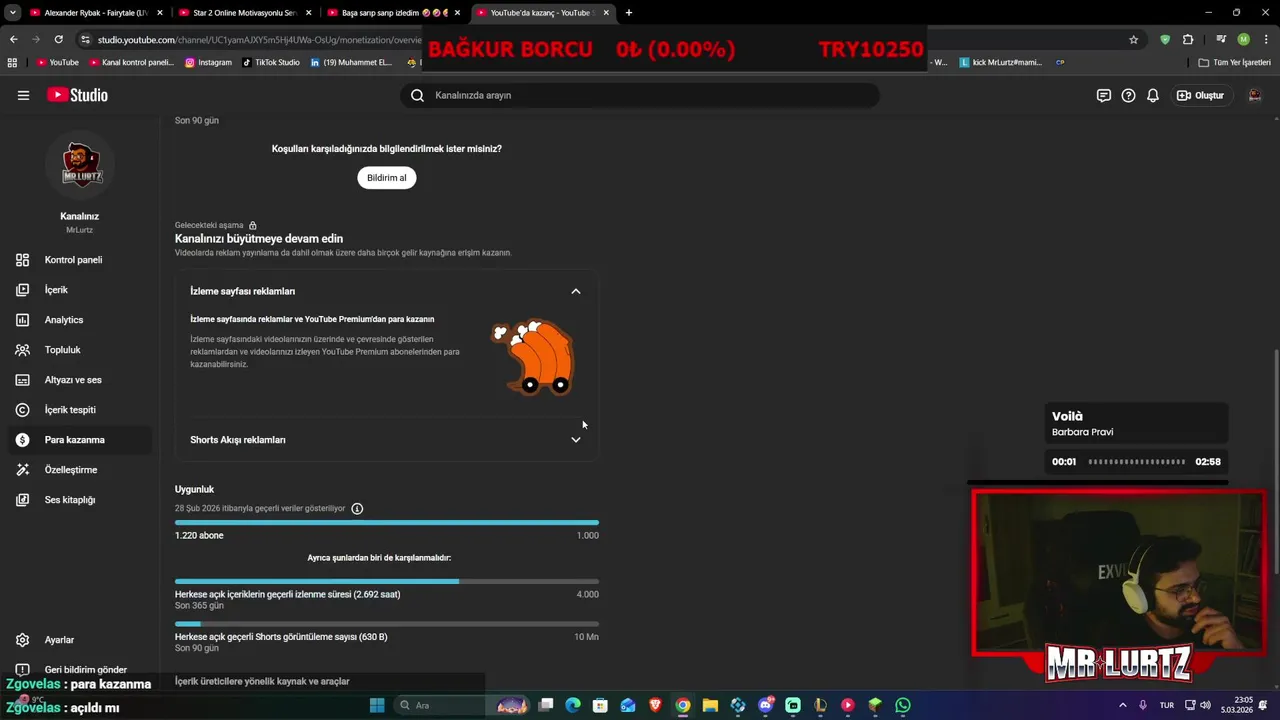Click the Bildirim al button
This screenshot has height=720, width=1280.
tap(387, 178)
